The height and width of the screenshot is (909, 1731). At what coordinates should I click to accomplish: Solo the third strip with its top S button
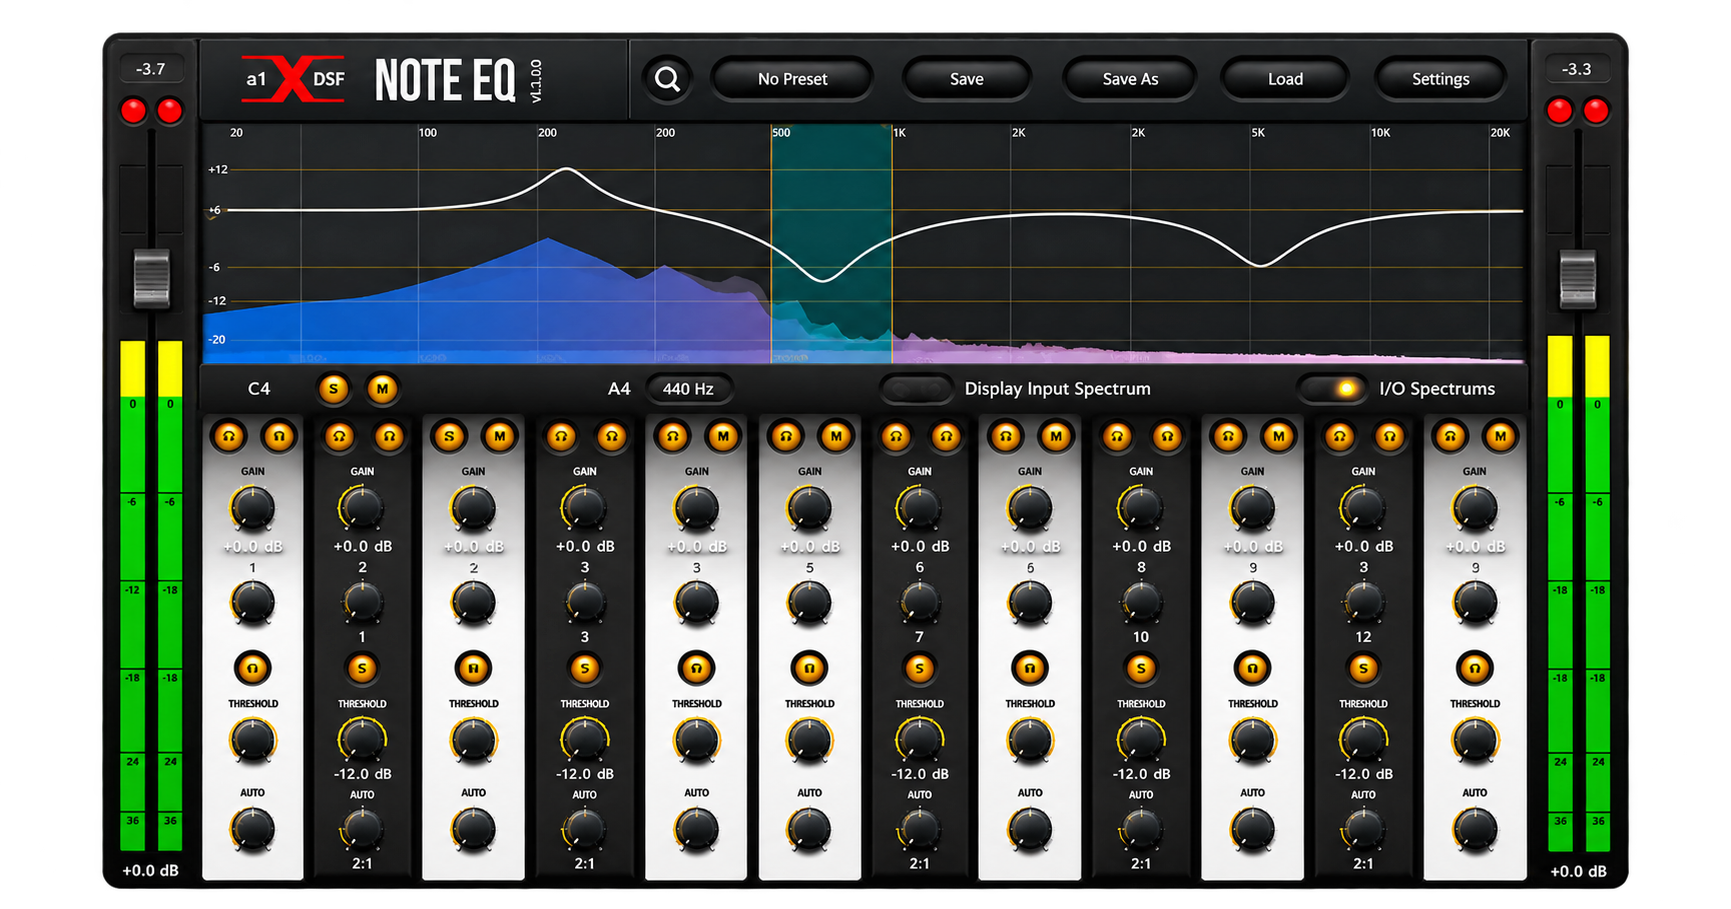[x=449, y=436]
